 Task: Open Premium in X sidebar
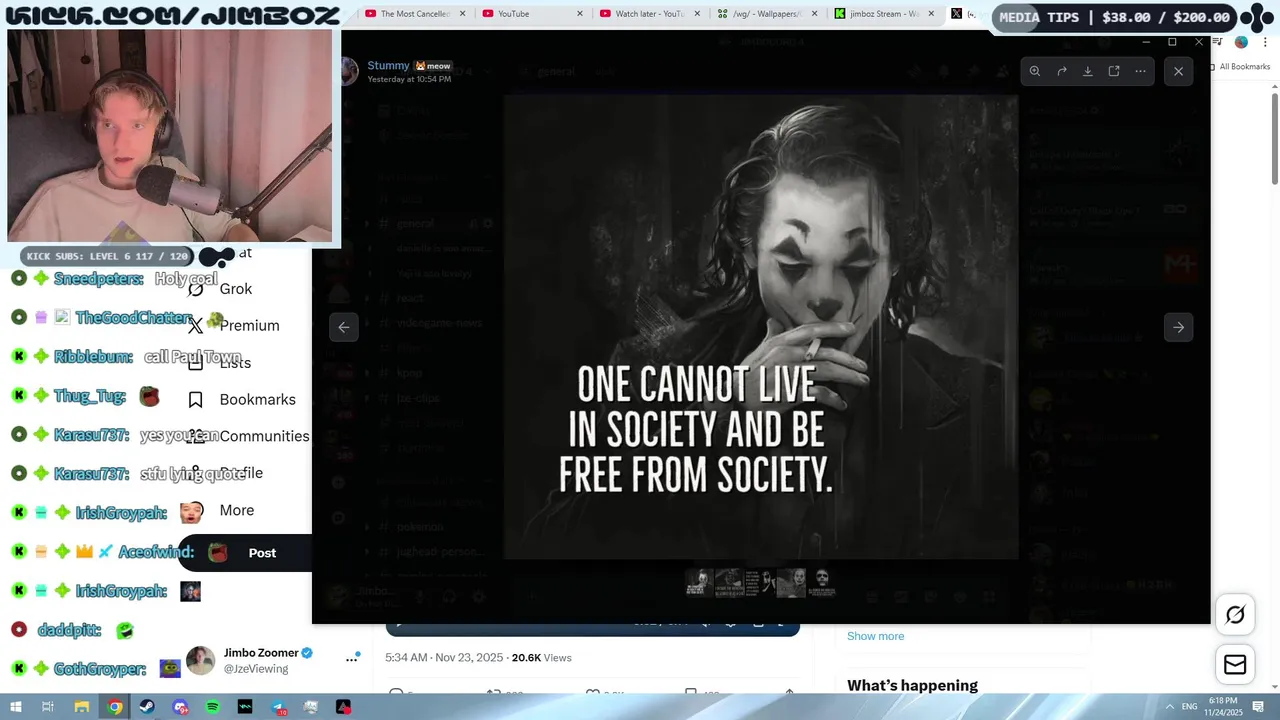[249, 326]
